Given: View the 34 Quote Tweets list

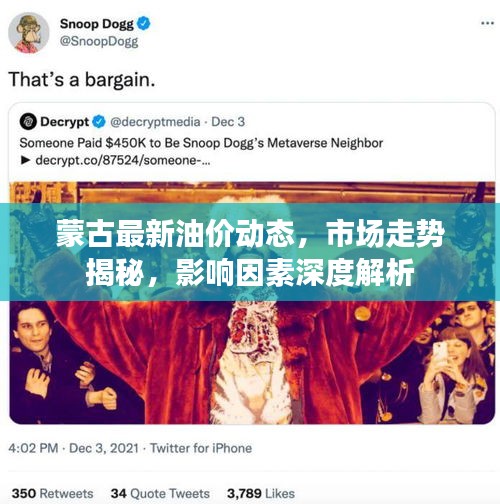Looking at the screenshot, I should coord(160,493).
